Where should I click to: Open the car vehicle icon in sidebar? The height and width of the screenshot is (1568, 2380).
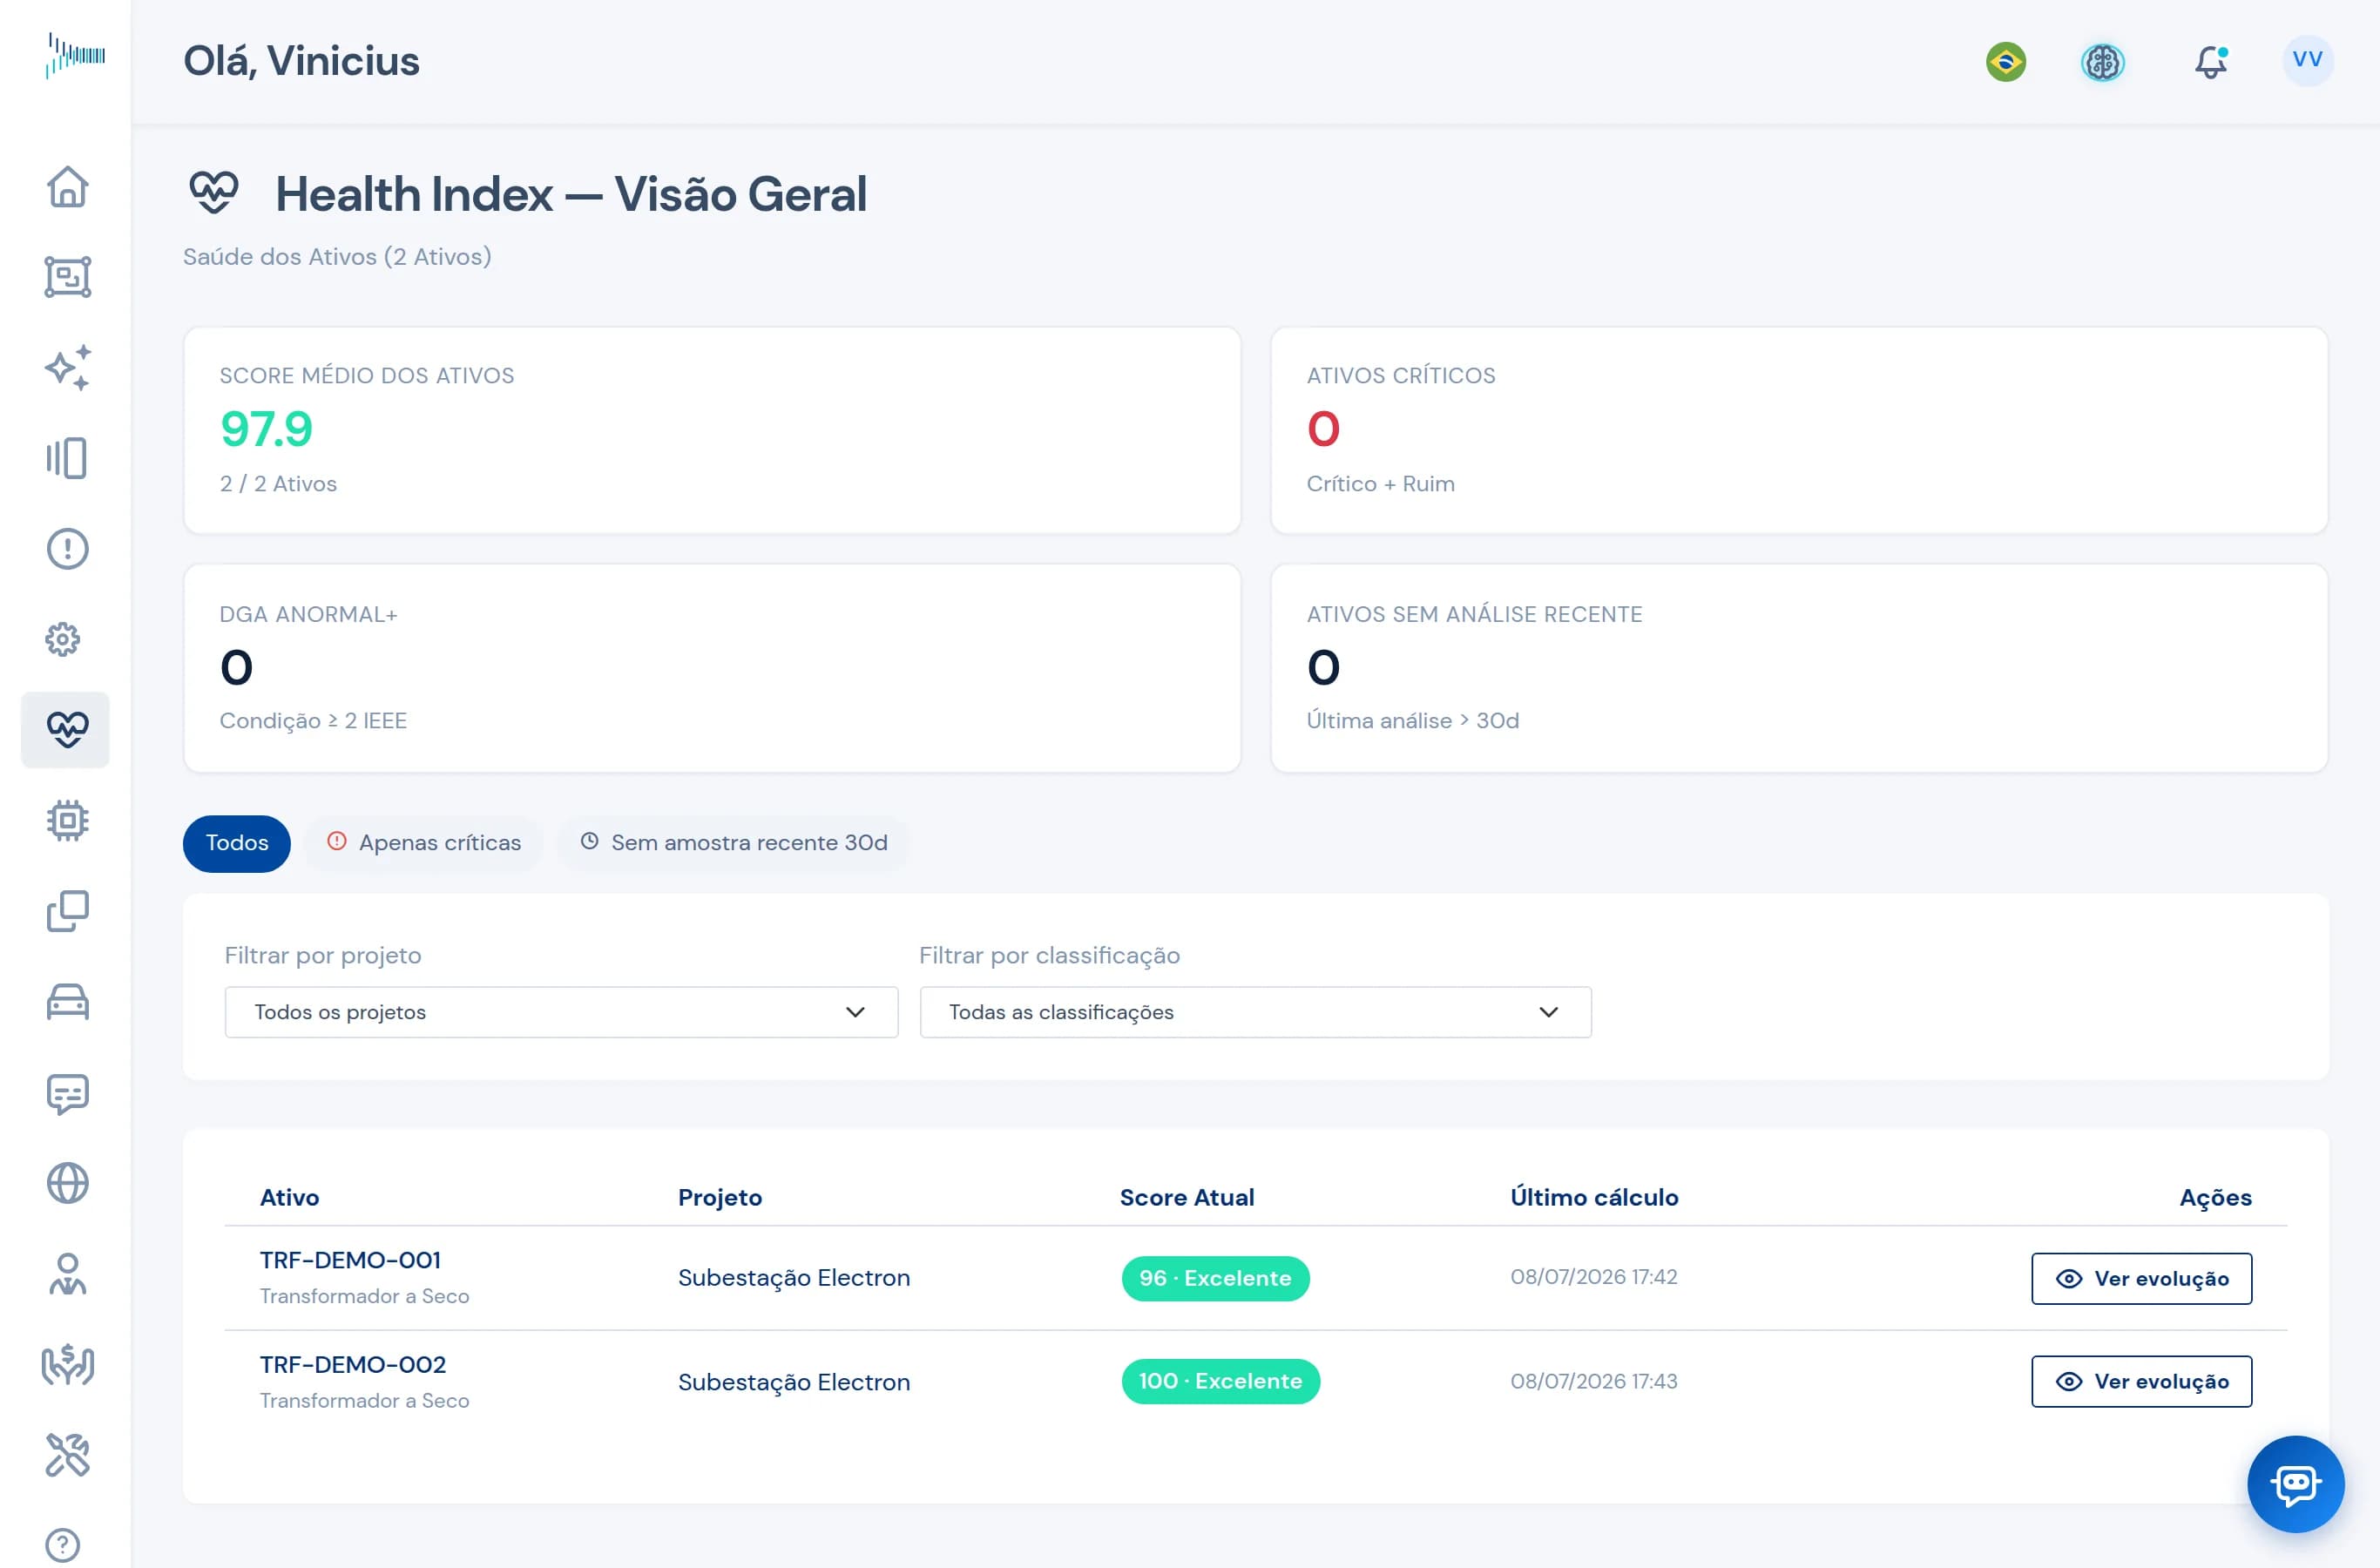click(67, 1002)
